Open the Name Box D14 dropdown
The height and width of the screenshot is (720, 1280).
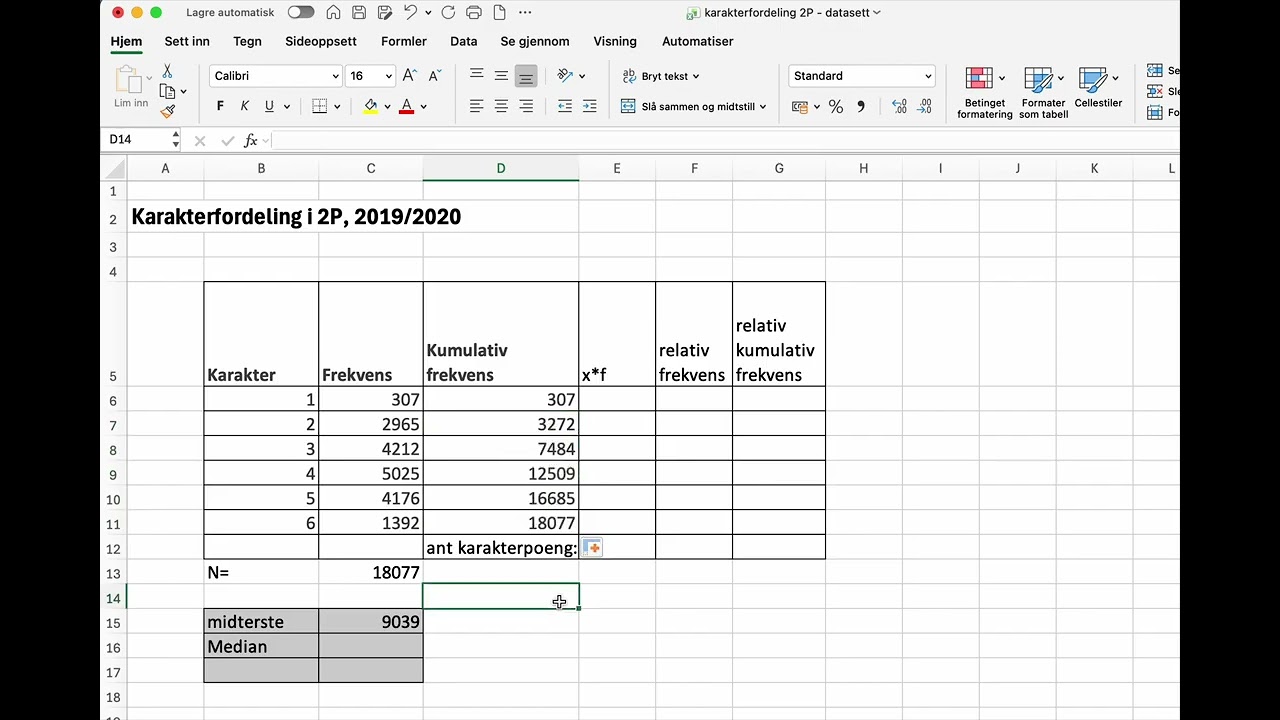click(176, 140)
